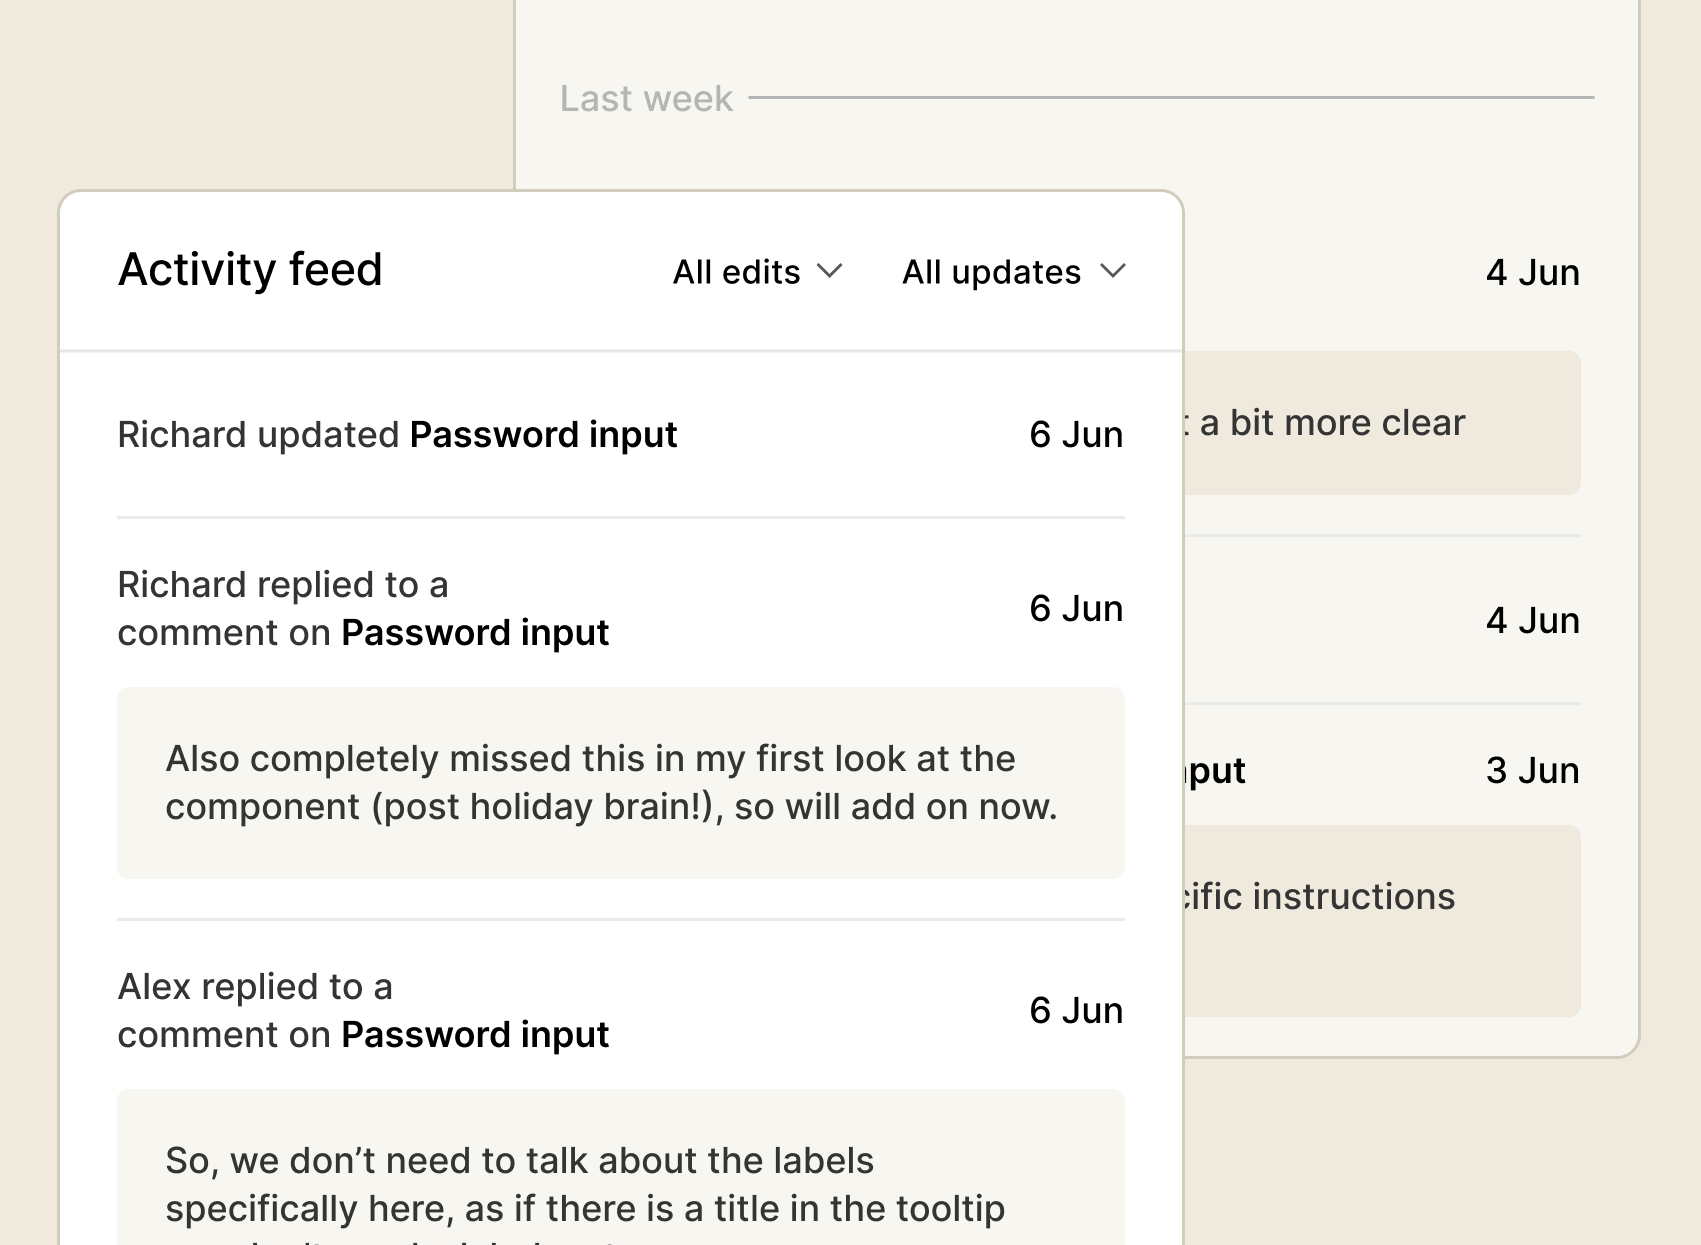Open "Password input" in Richard's update entry
The width and height of the screenshot is (1701, 1245).
(x=543, y=435)
